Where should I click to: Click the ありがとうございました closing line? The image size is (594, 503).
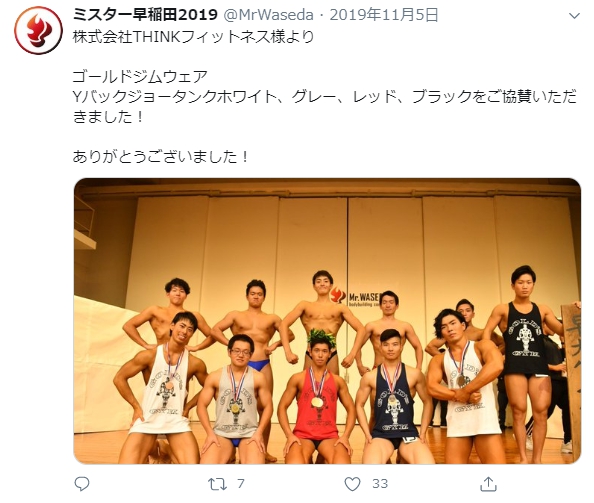(161, 156)
